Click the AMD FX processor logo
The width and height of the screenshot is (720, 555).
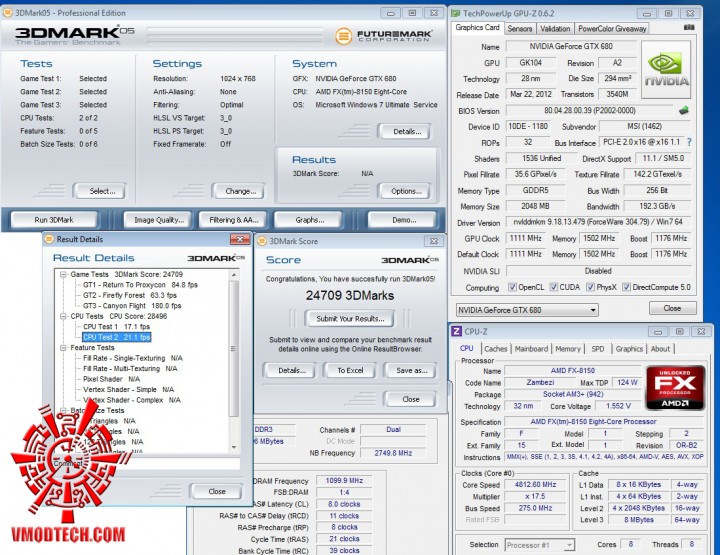[675, 387]
